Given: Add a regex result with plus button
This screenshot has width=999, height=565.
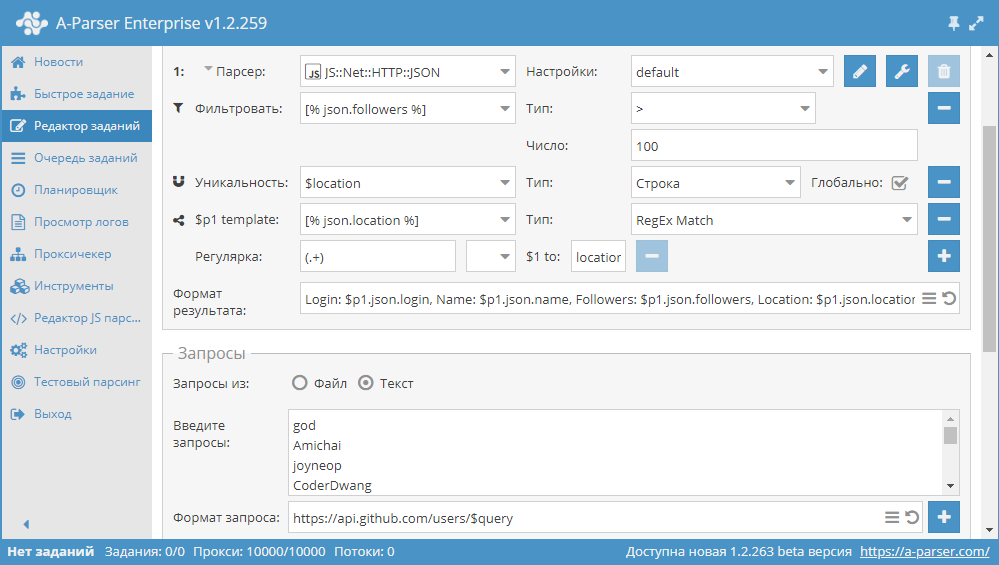Looking at the screenshot, I should (944, 256).
